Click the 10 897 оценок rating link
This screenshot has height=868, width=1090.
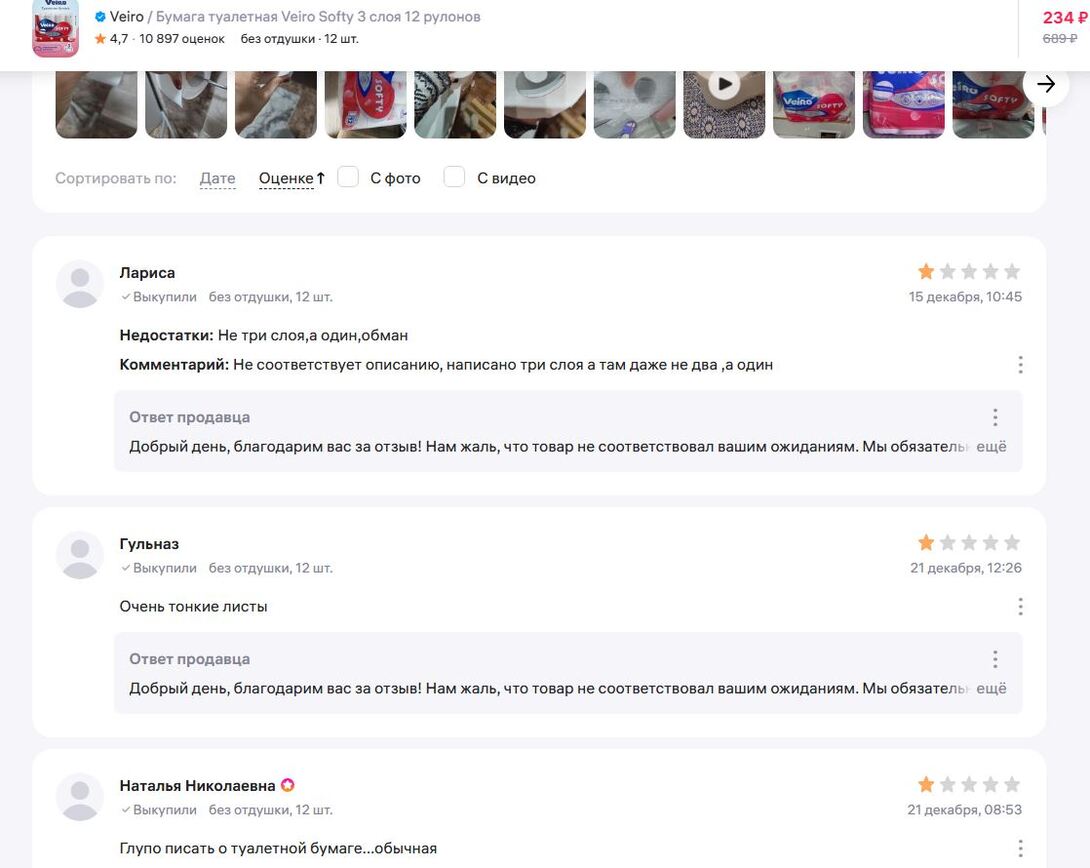click(181, 39)
